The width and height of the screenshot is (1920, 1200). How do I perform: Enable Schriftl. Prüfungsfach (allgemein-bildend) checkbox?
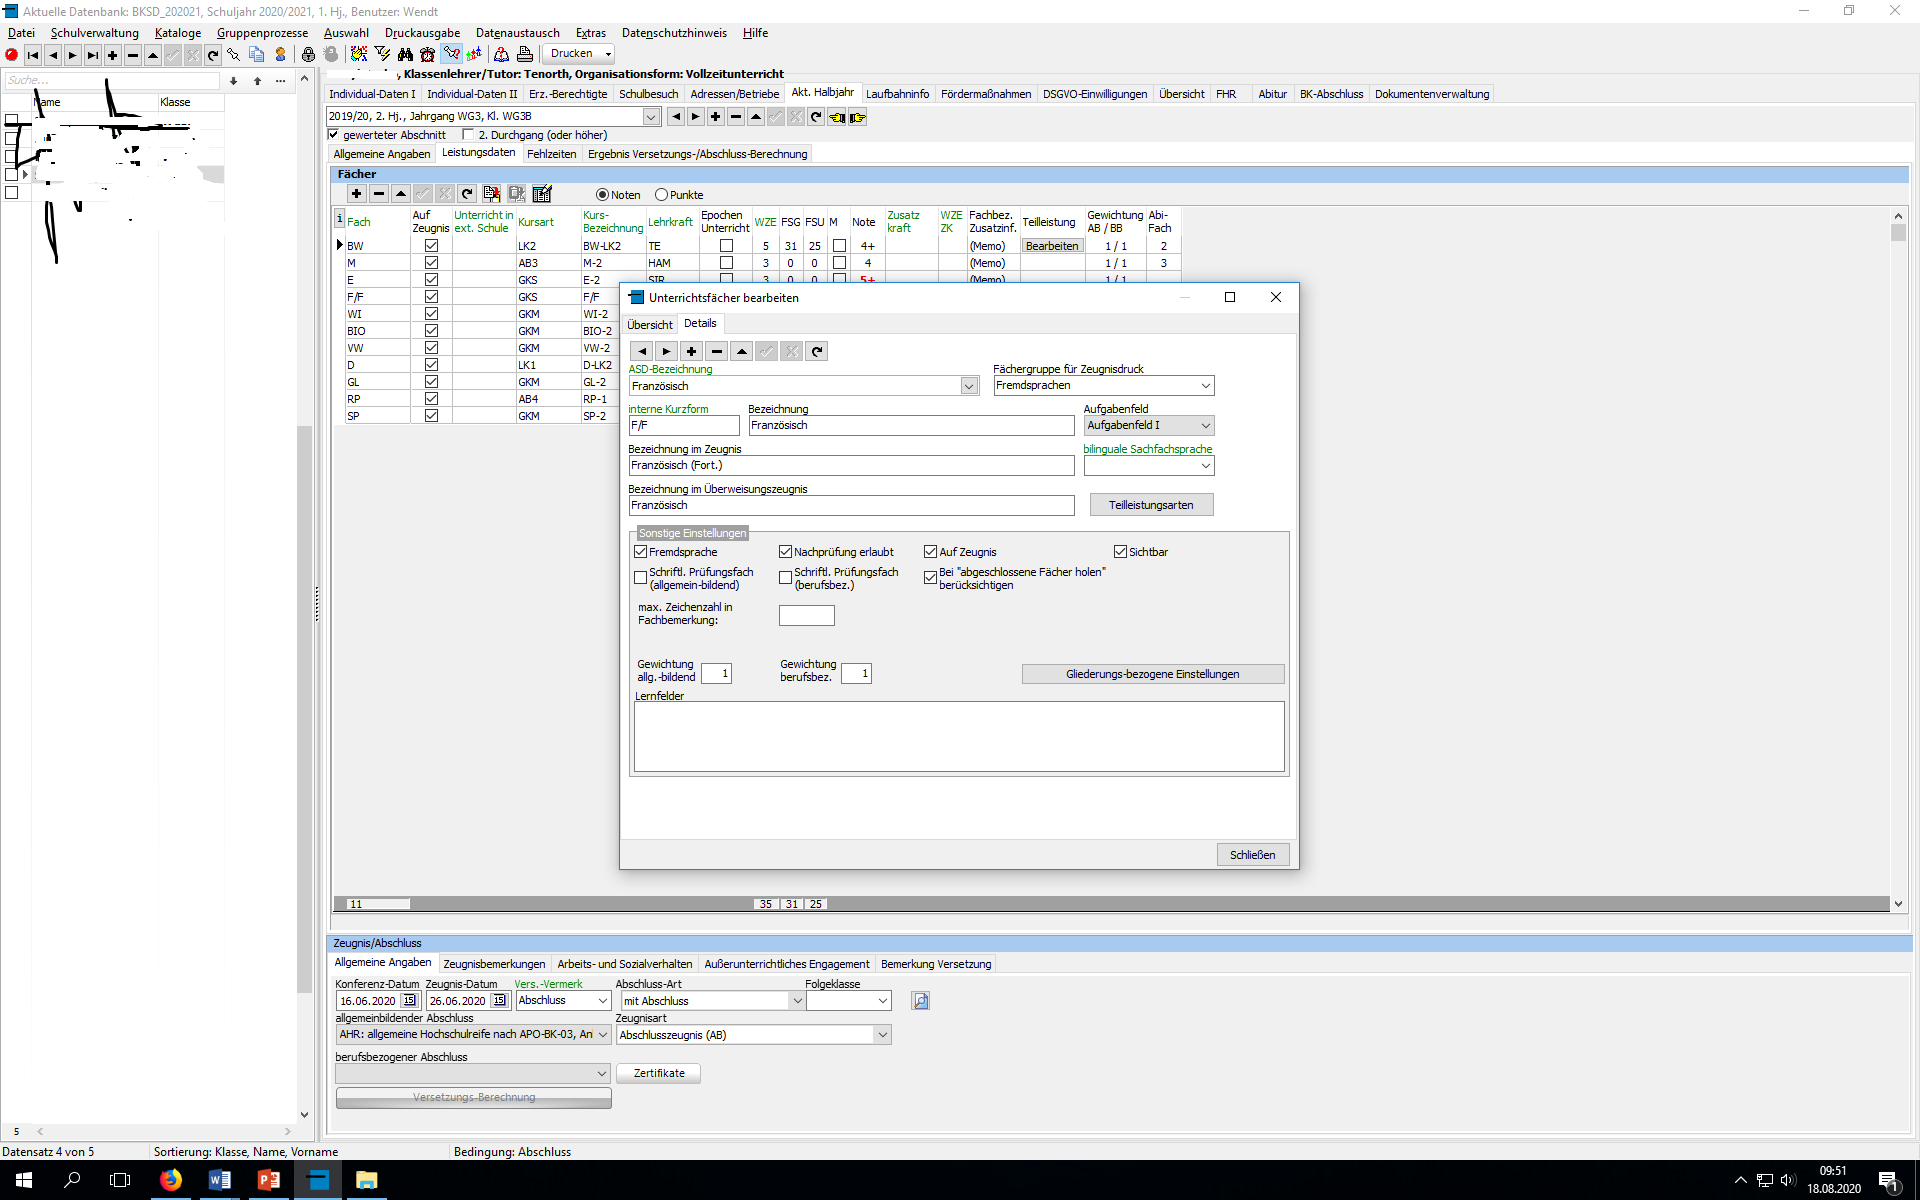[x=641, y=578]
